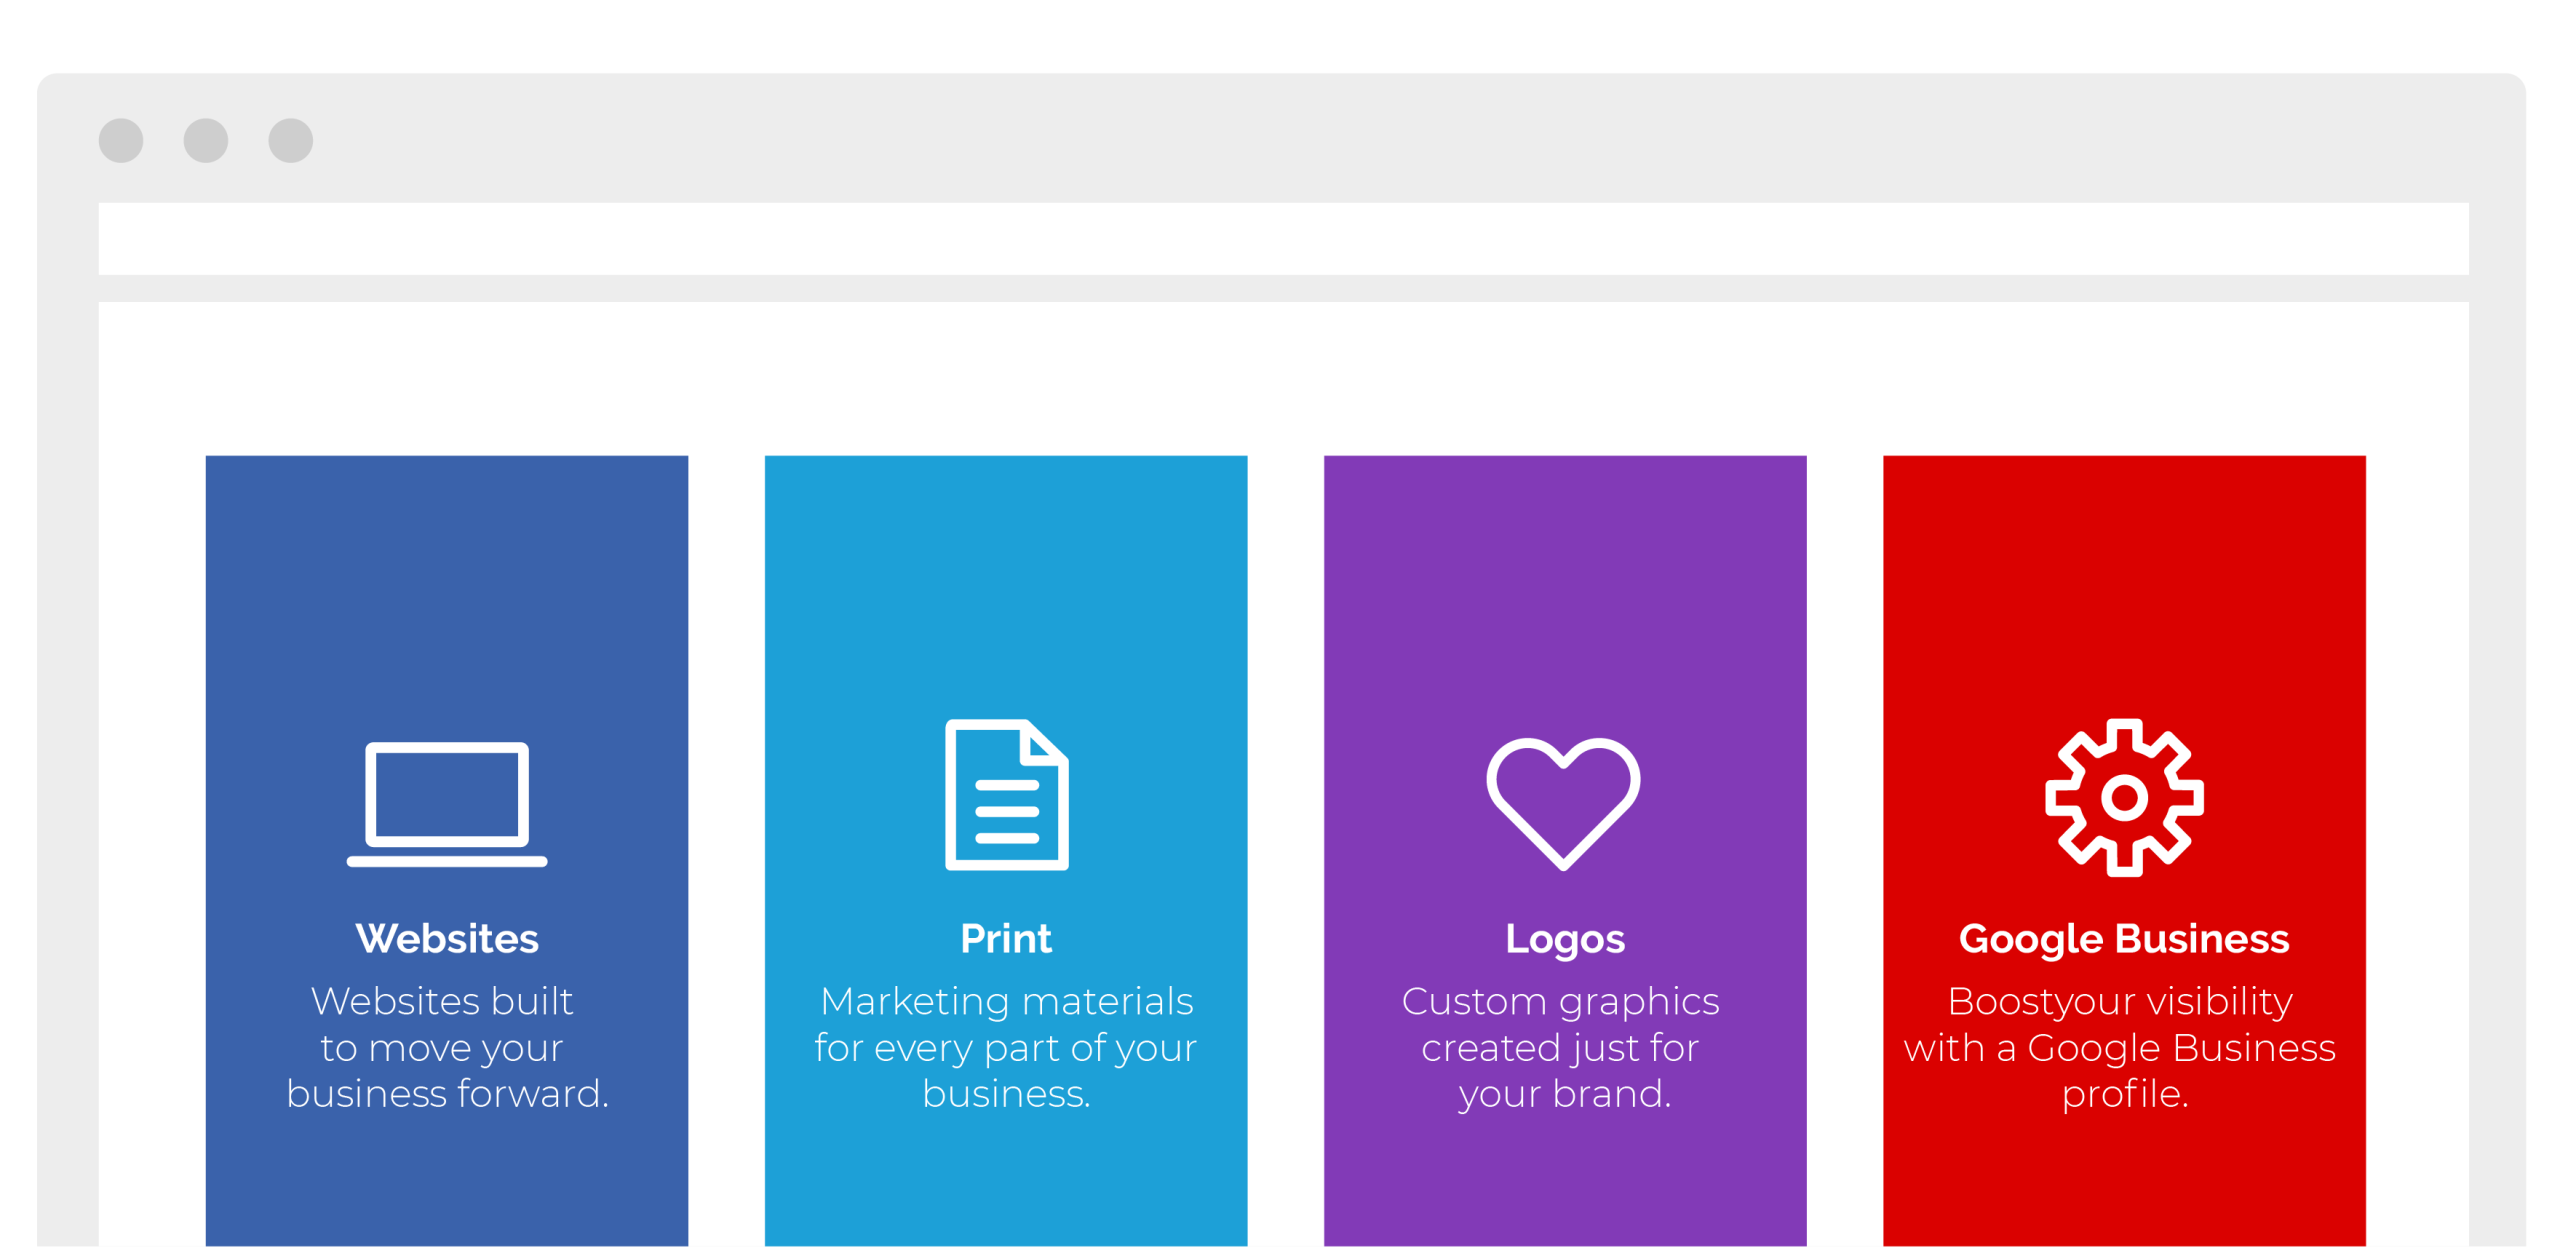Click the rightmost gray window dot
The image size is (2560, 1248).
coord(291,140)
